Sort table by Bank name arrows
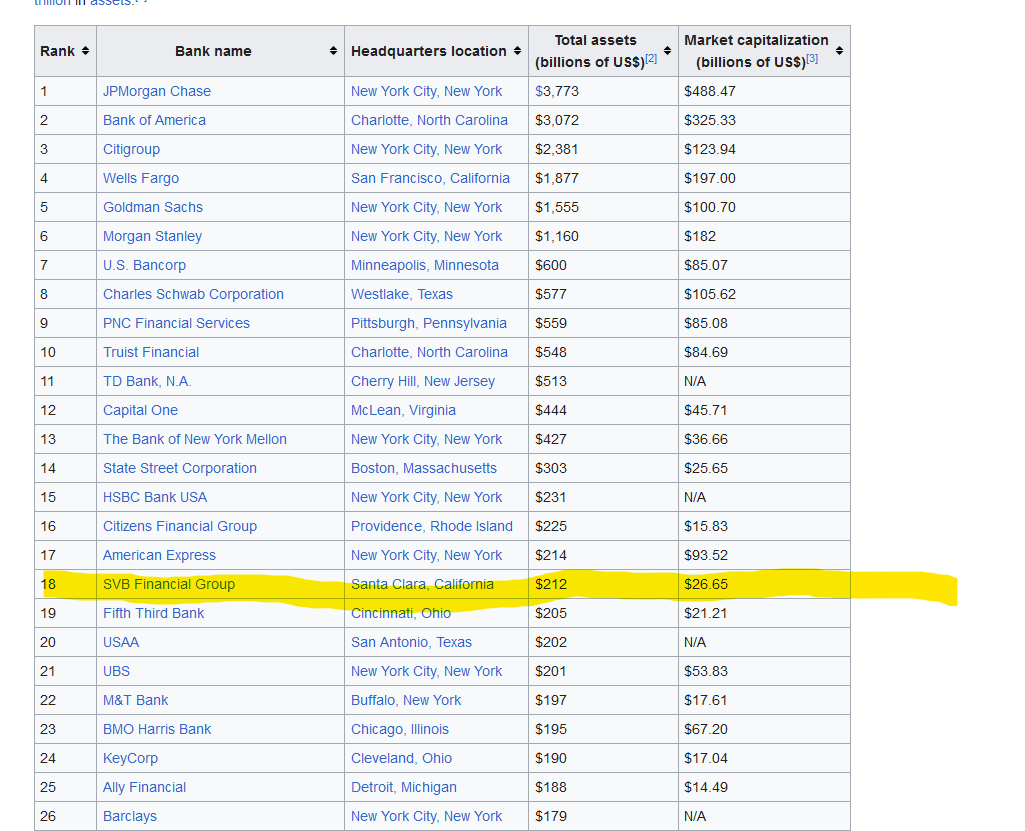This screenshot has width=1025, height=831. [x=333, y=51]
